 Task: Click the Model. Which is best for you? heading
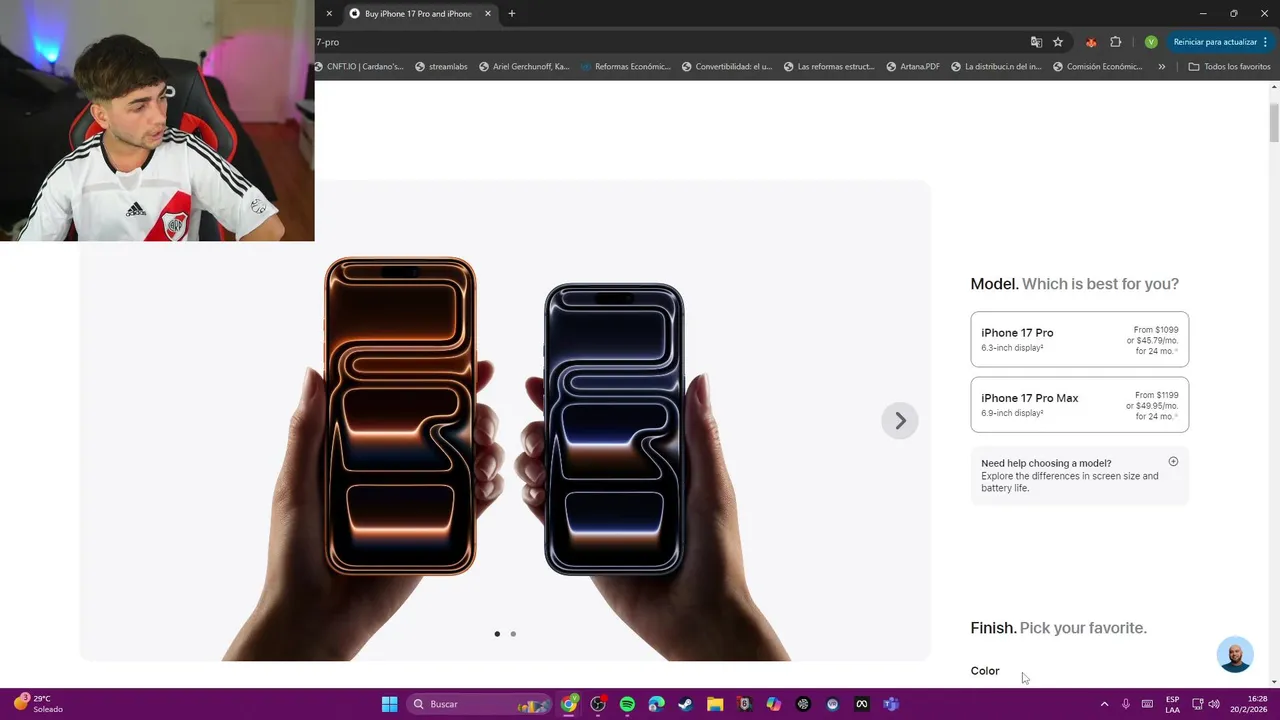pos(1074,284)
